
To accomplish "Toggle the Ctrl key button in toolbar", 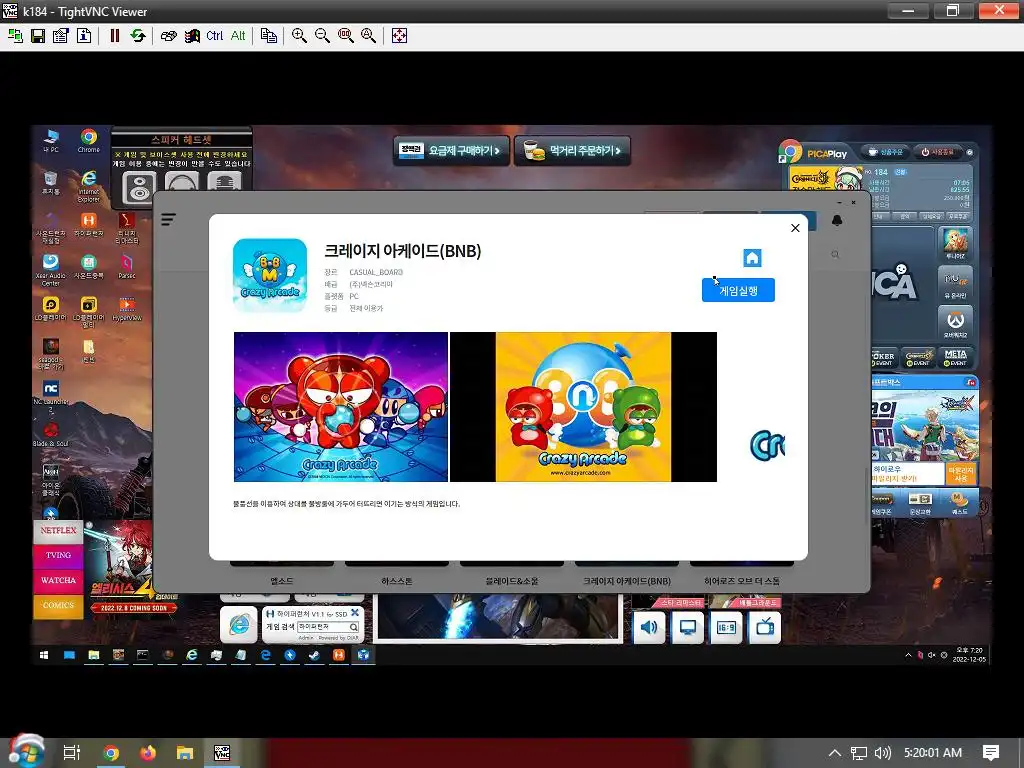I will pyautogui.click(x=214, y=36).
